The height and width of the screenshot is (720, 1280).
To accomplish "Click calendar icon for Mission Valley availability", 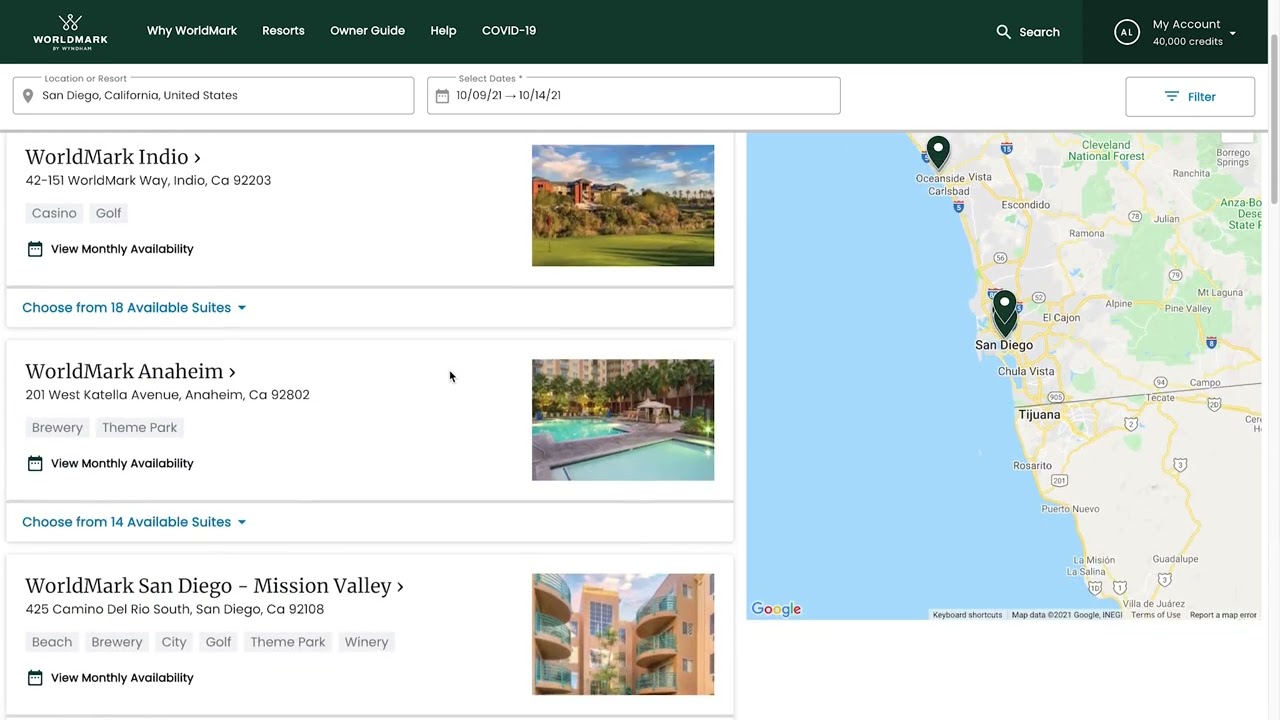I will point(35,678).
